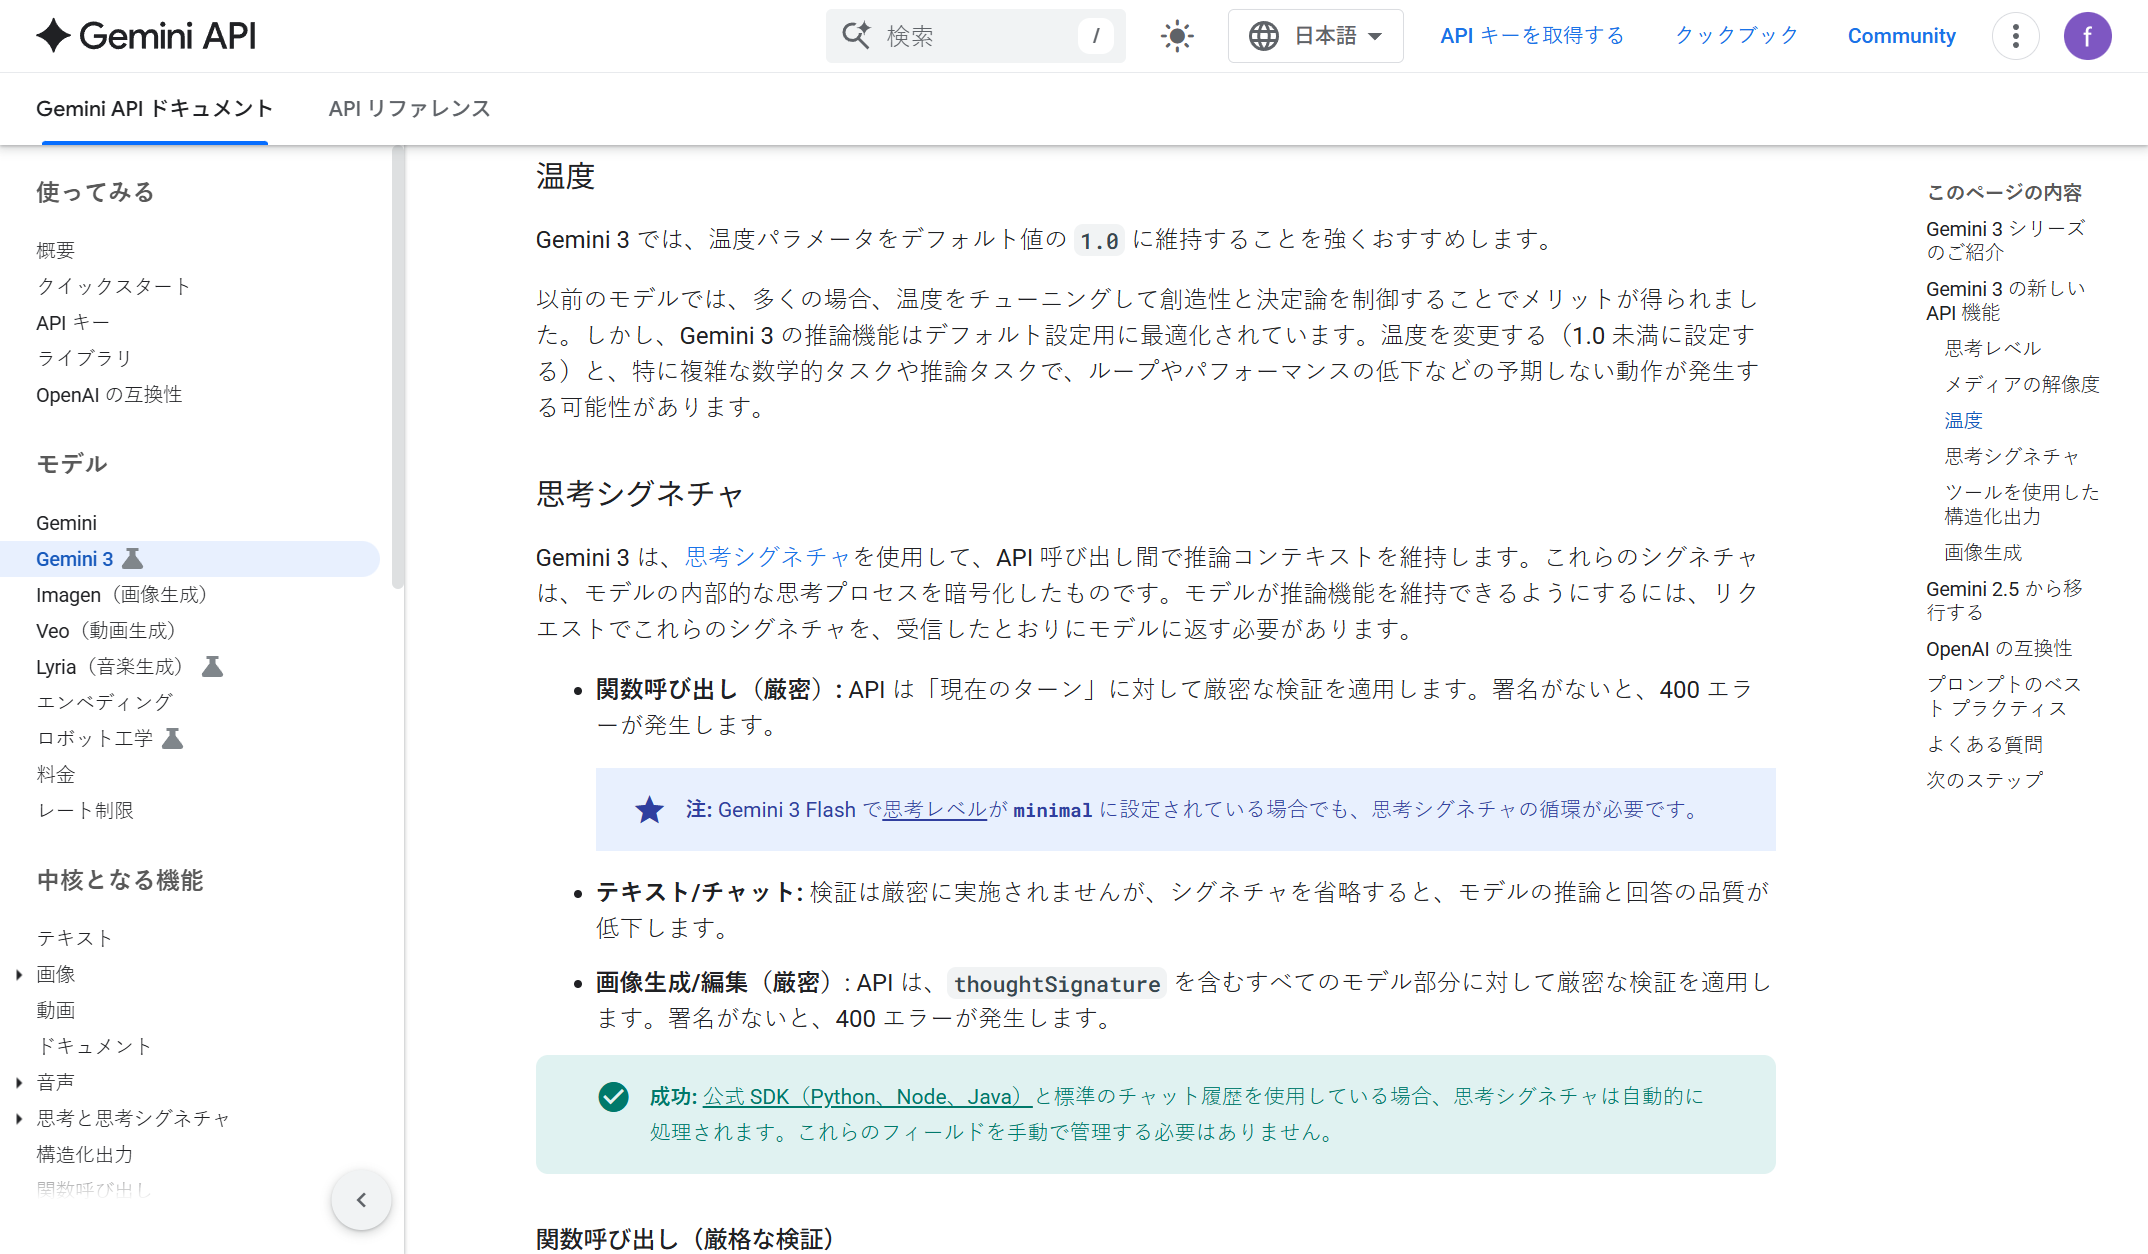Open the three-dot more options menu
The height and width of the screenshot is (1254, 2148).
click(2016, 36)
